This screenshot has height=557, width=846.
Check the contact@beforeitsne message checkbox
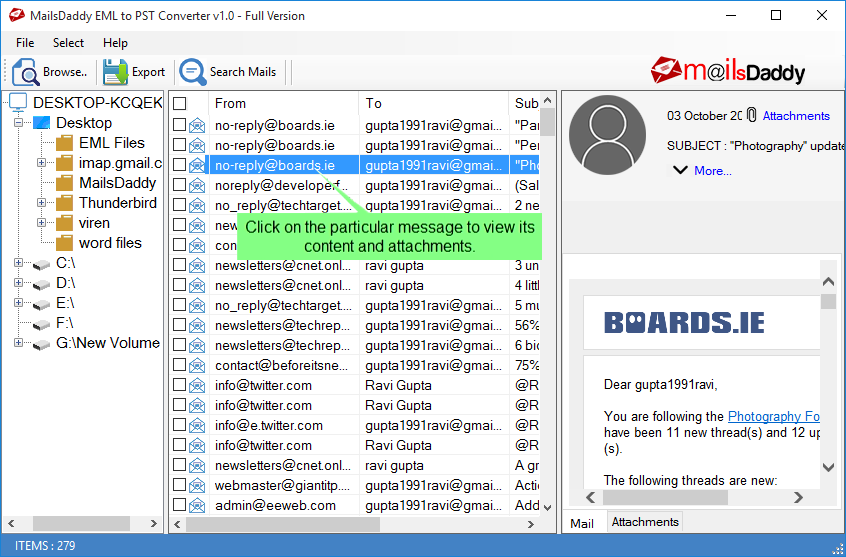tap(180, 365)
